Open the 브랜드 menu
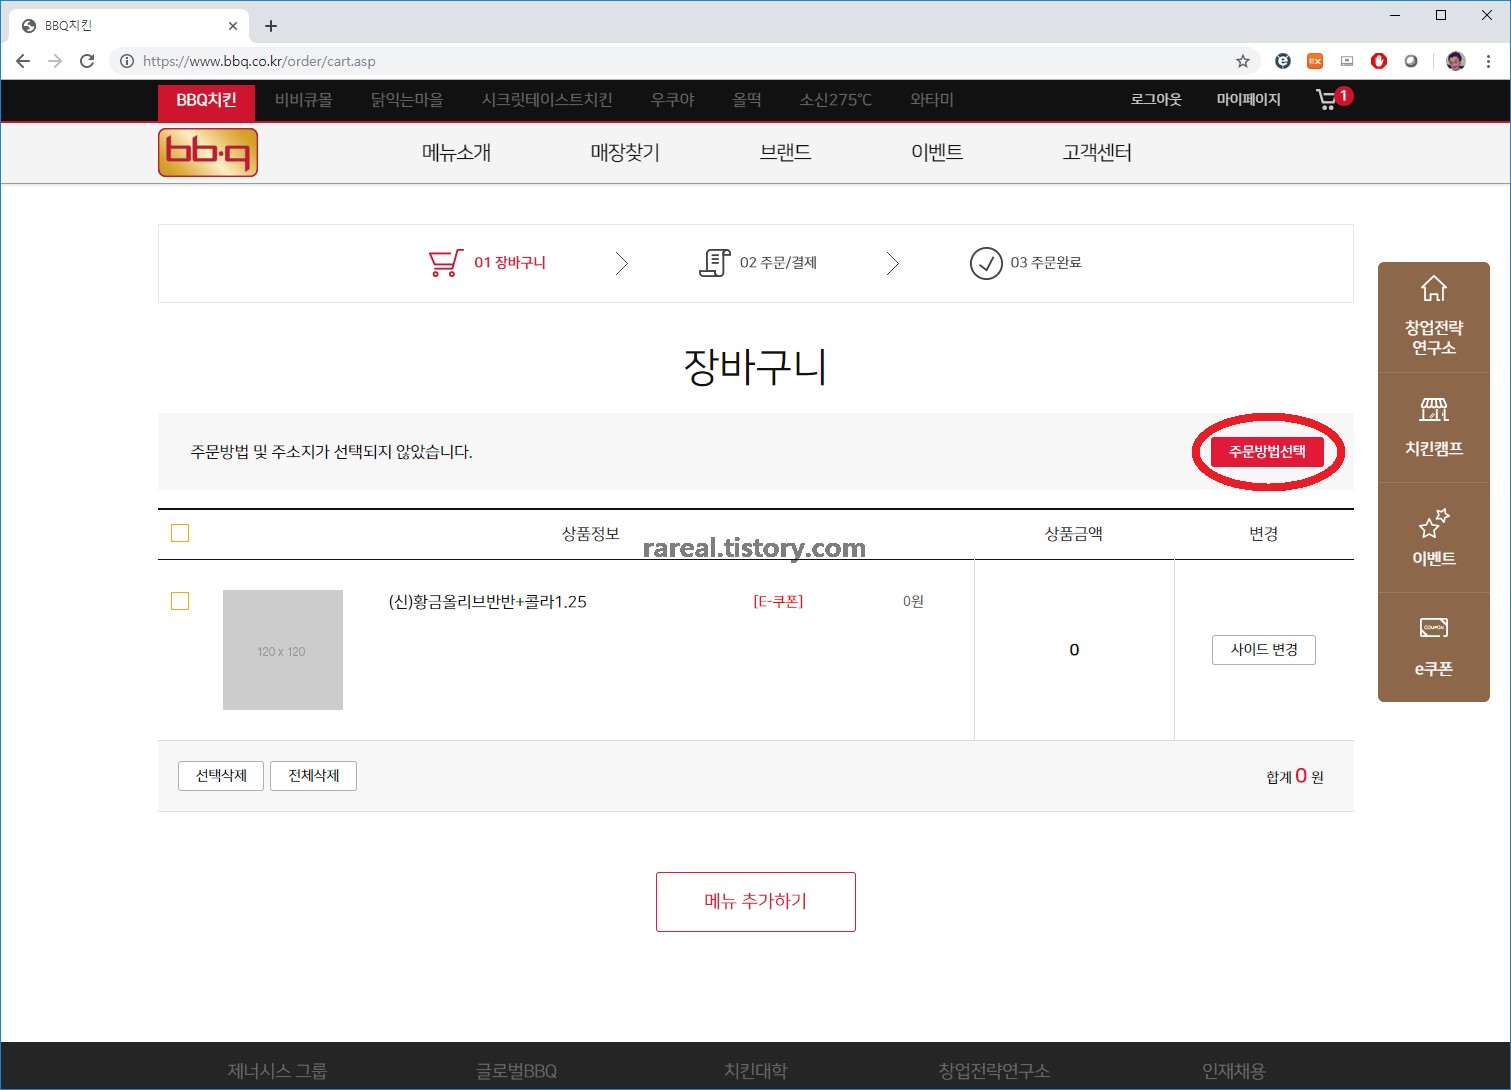 [785, 153]
